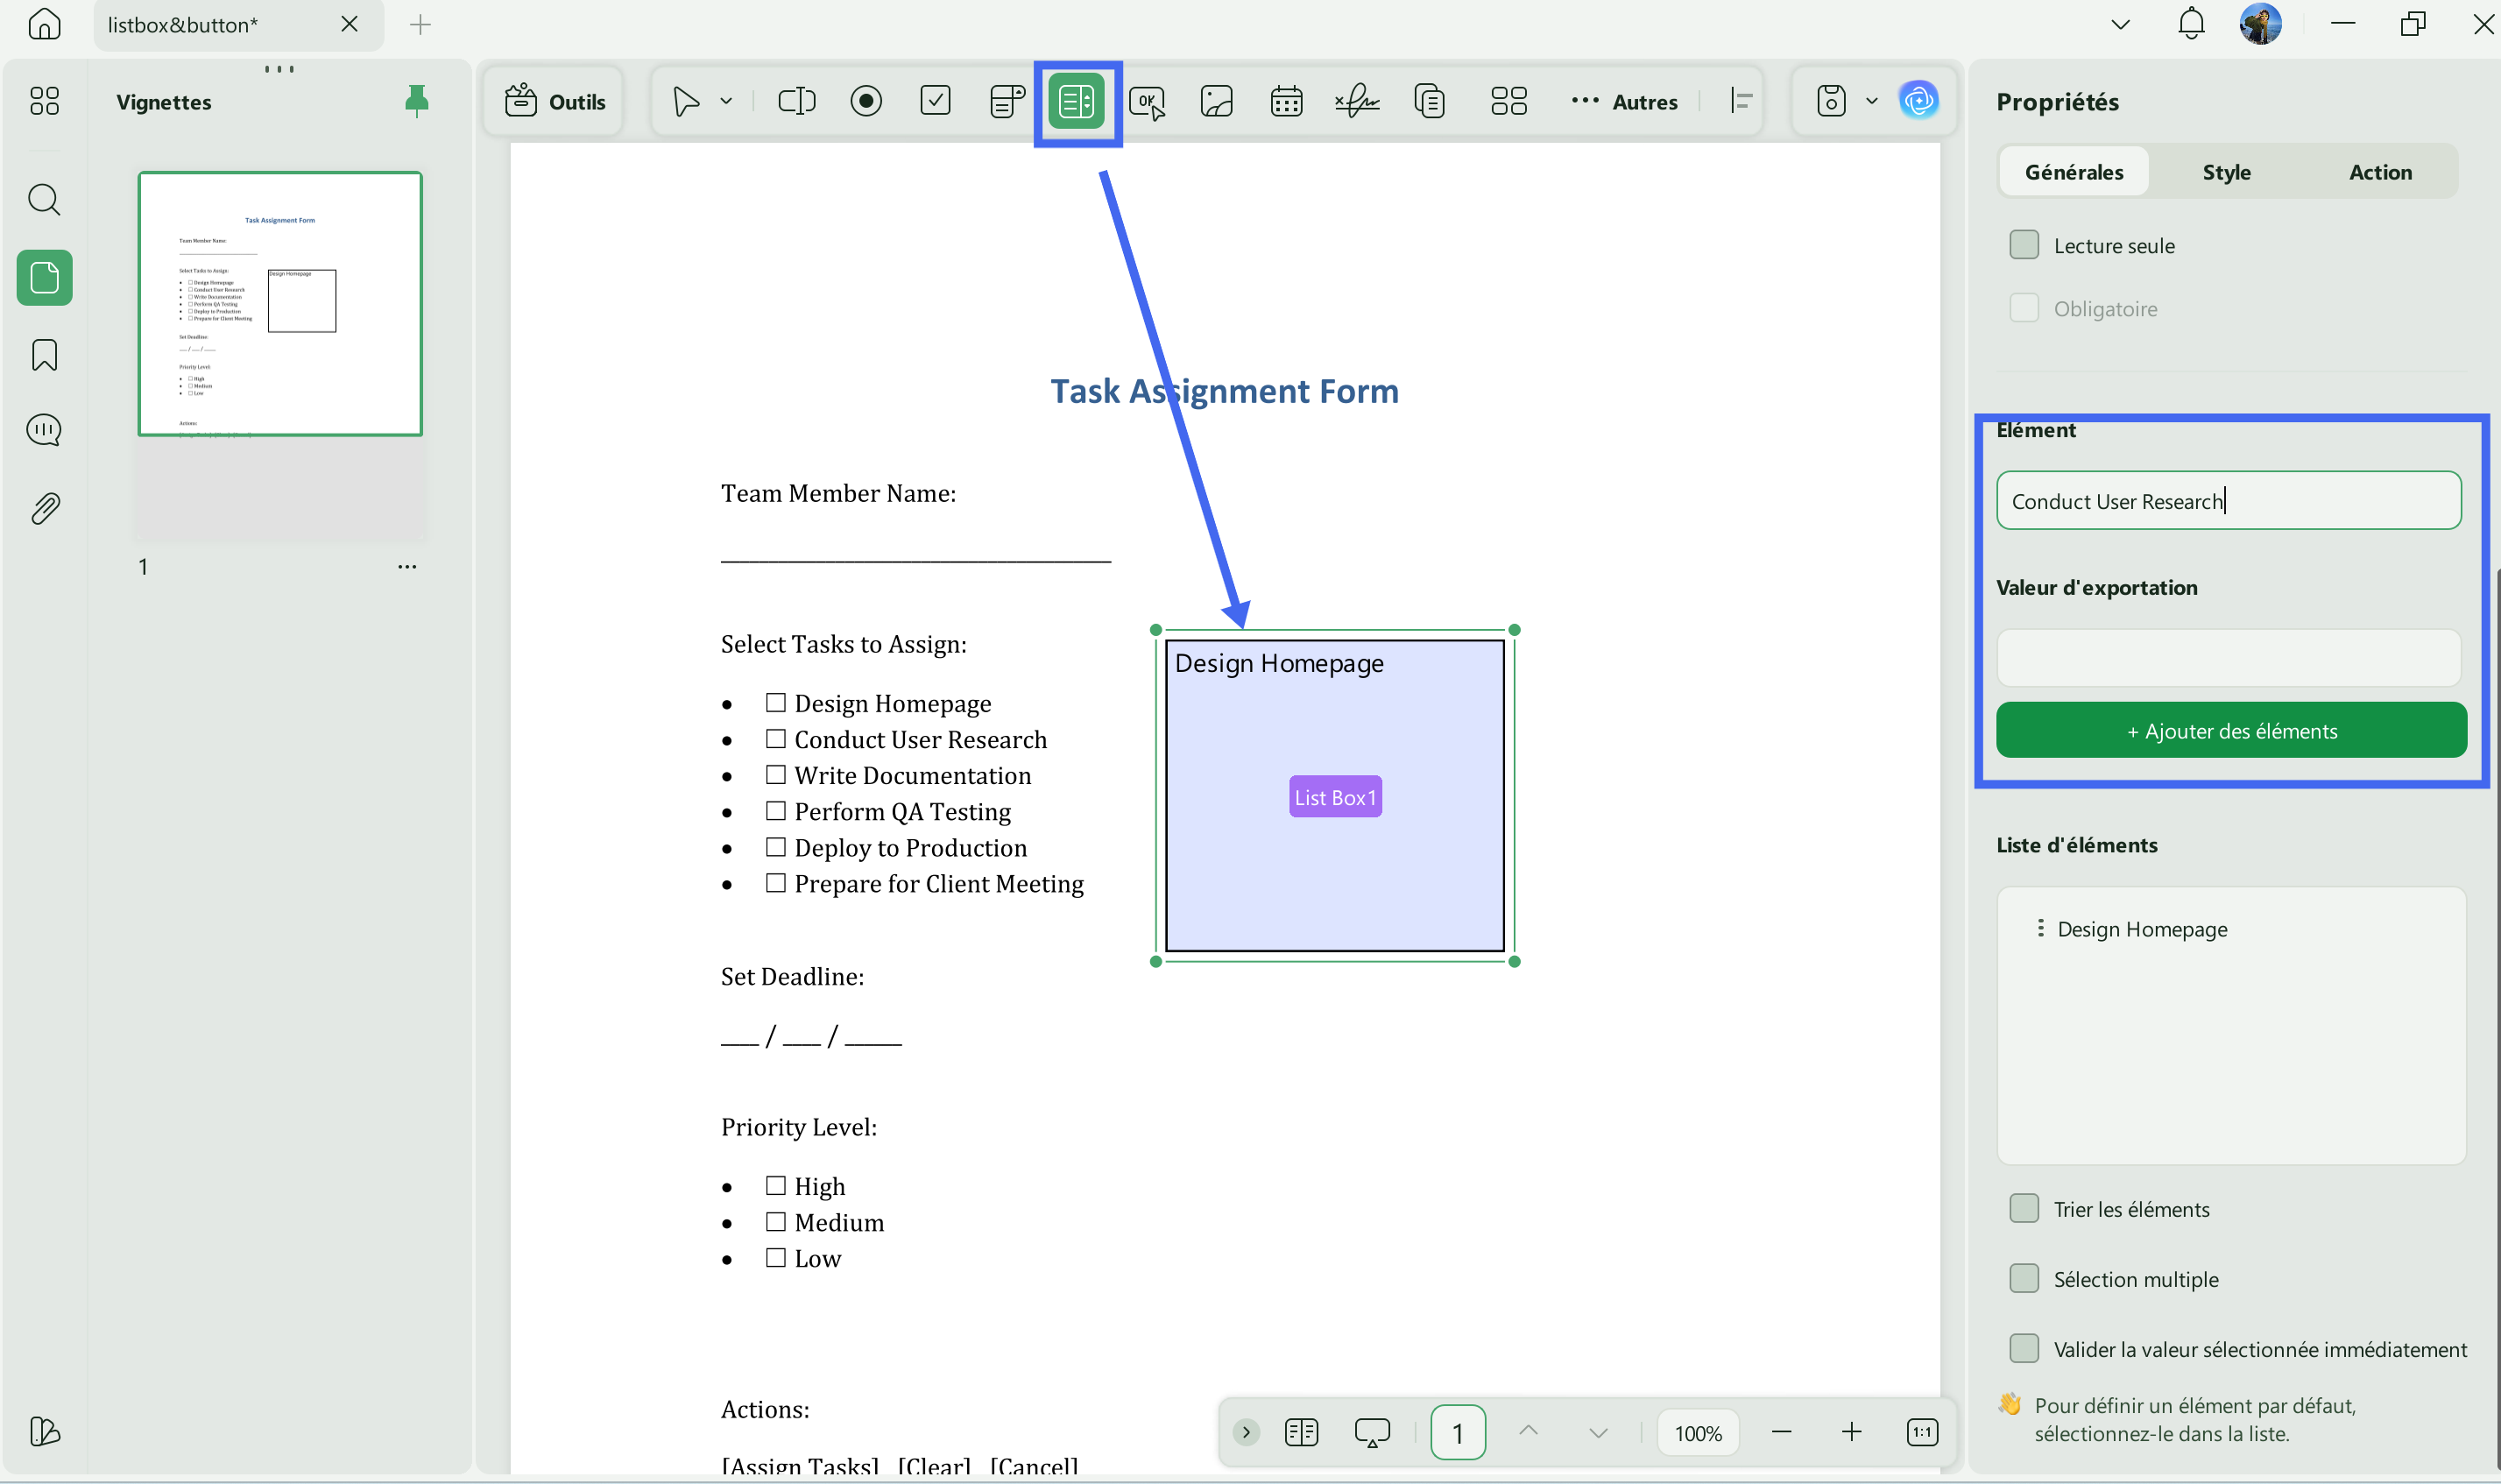Screen dimensions: 2501x1484
Task: Select the OK button form tool
Action: 1147,101
